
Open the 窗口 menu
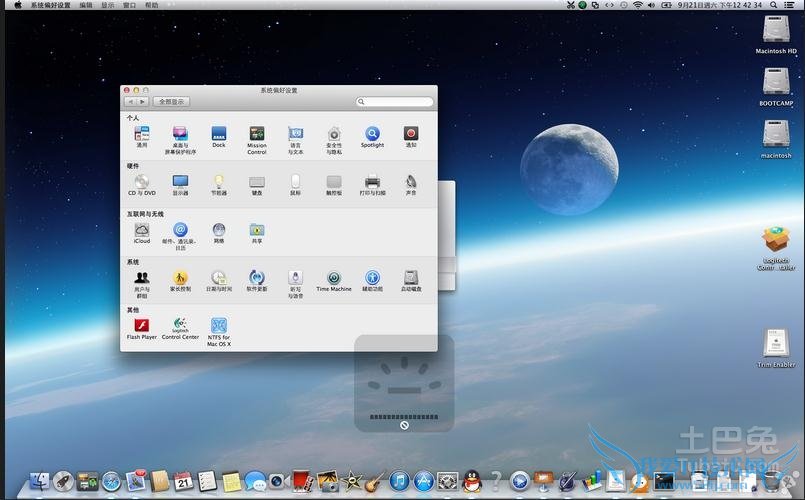129,5
